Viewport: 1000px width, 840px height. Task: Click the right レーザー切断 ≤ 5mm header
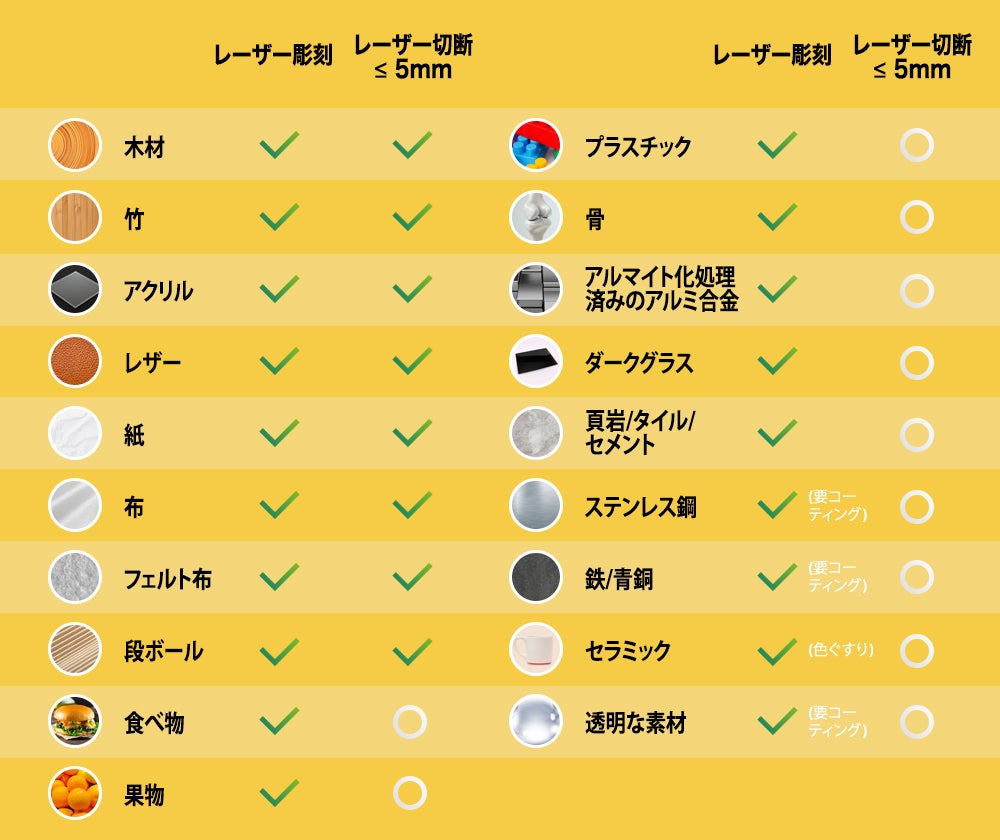click(911, 57)
